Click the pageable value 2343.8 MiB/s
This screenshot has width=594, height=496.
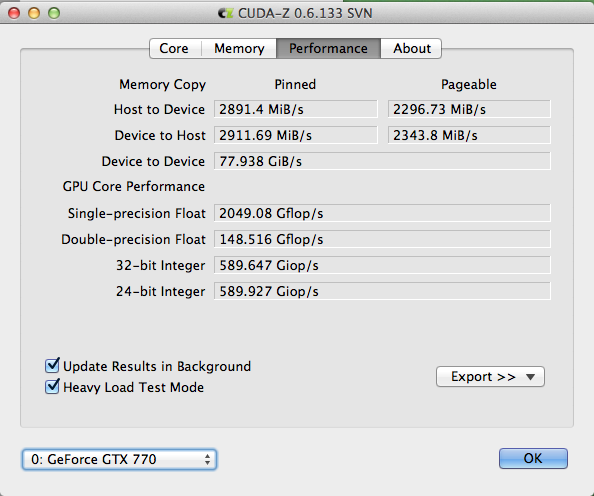(469, 135)
